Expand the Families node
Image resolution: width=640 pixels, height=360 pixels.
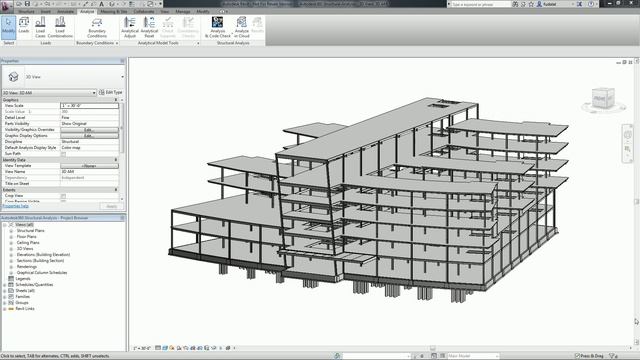coord(4,297)
